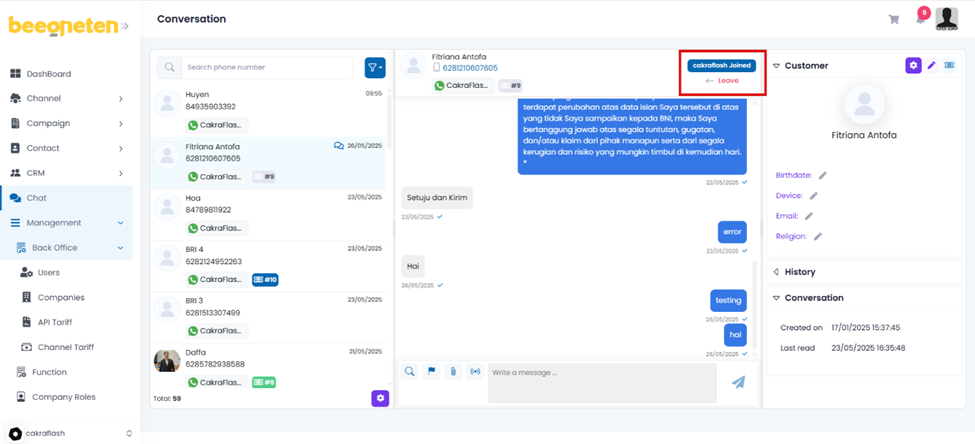975x444 pixels.
Task: Expand the History section
Action: coord(777,272)
